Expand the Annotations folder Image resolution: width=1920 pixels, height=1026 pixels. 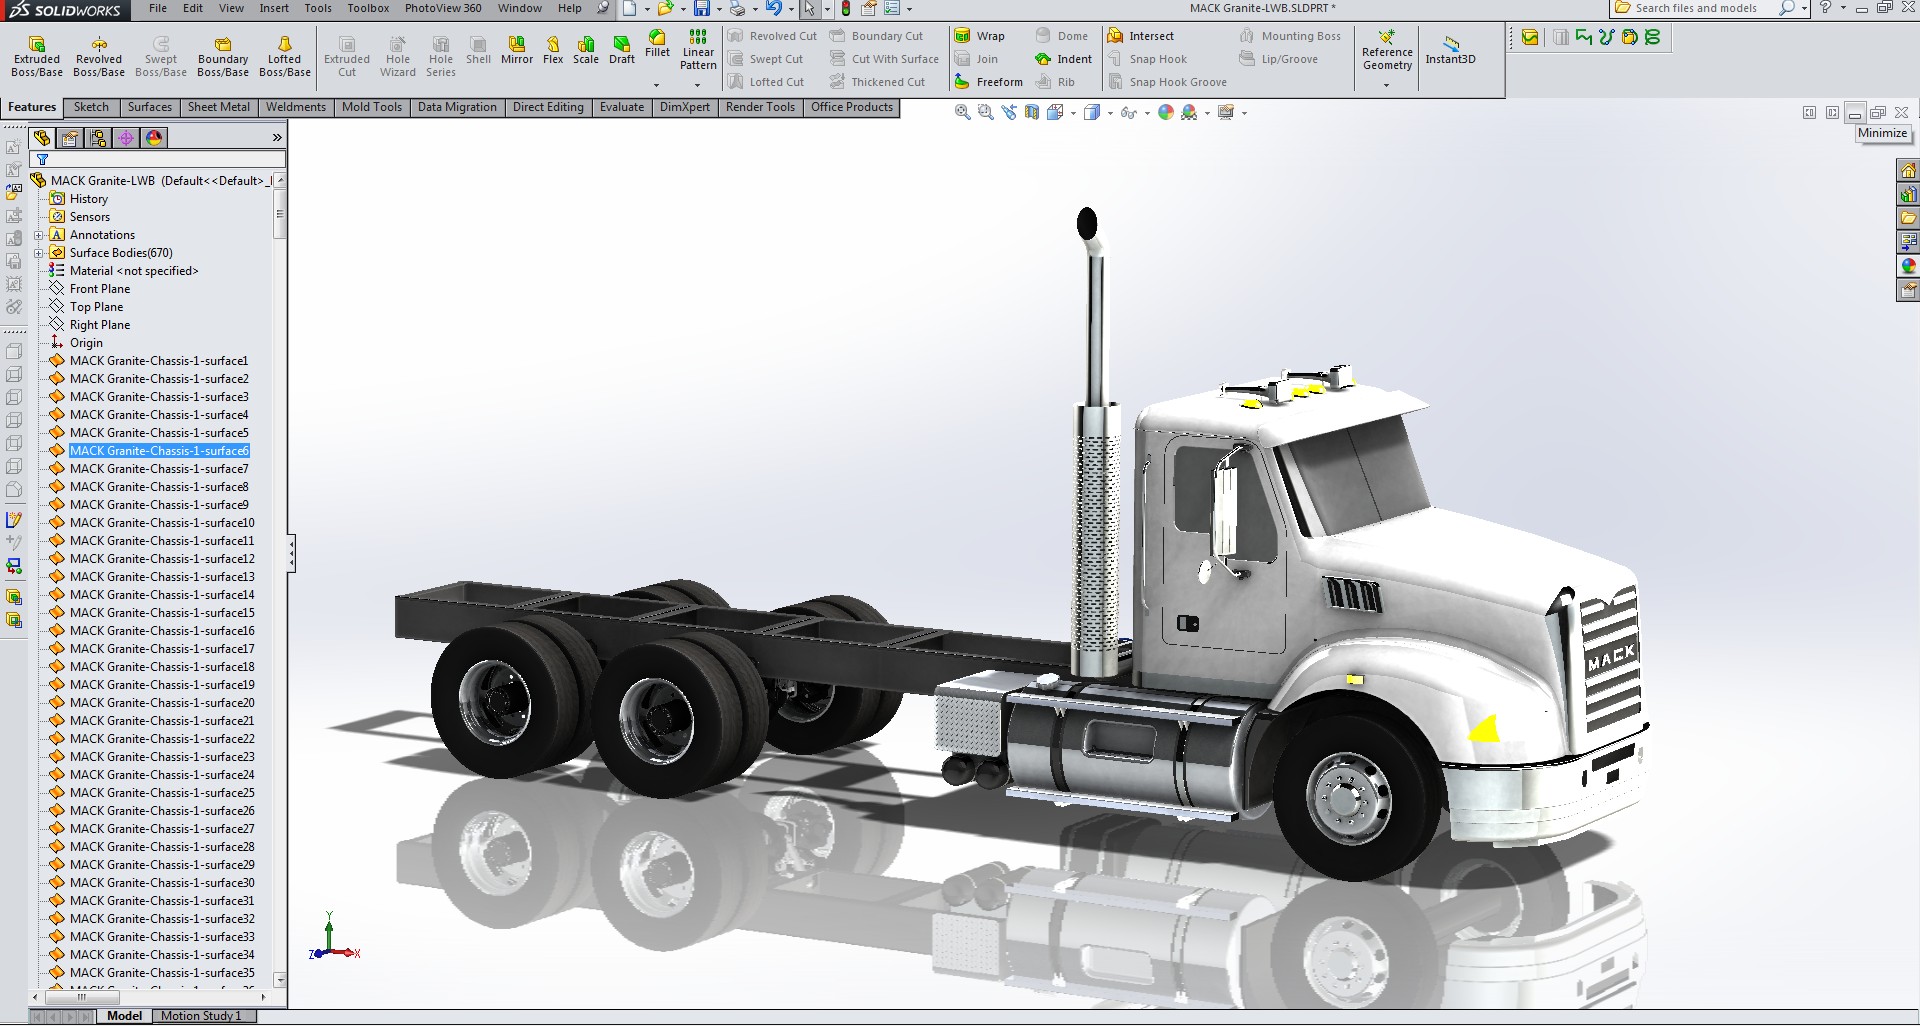click(39, 235)
